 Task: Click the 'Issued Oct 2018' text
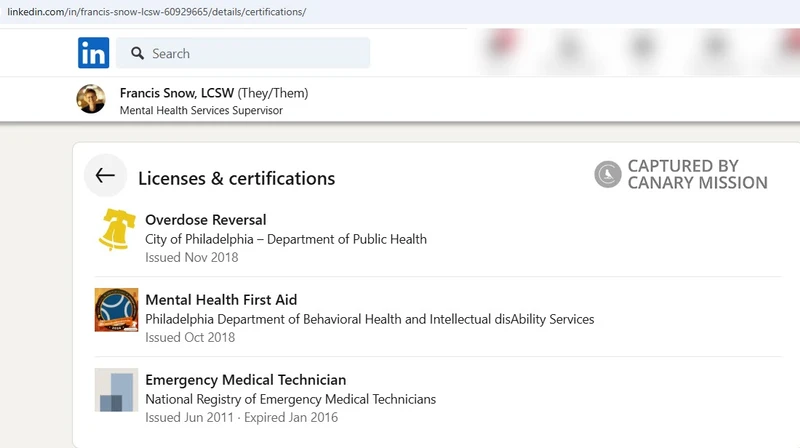pos(190,338)
